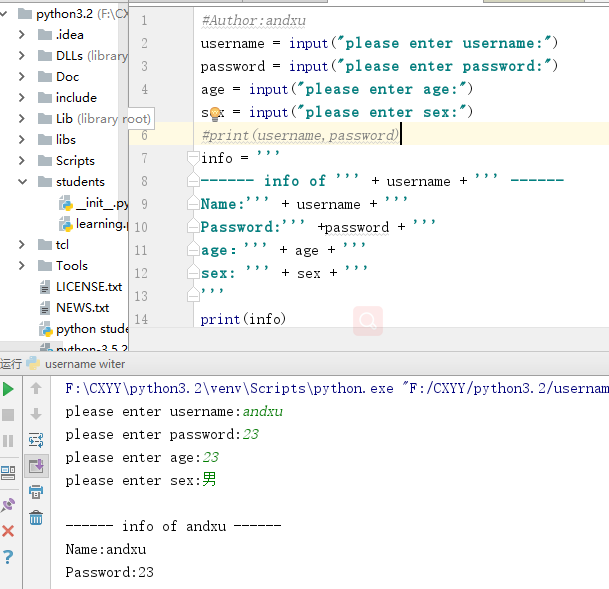
Task: Expand the Tools folder
Action: pyautogui.click(x=22, y=265)
